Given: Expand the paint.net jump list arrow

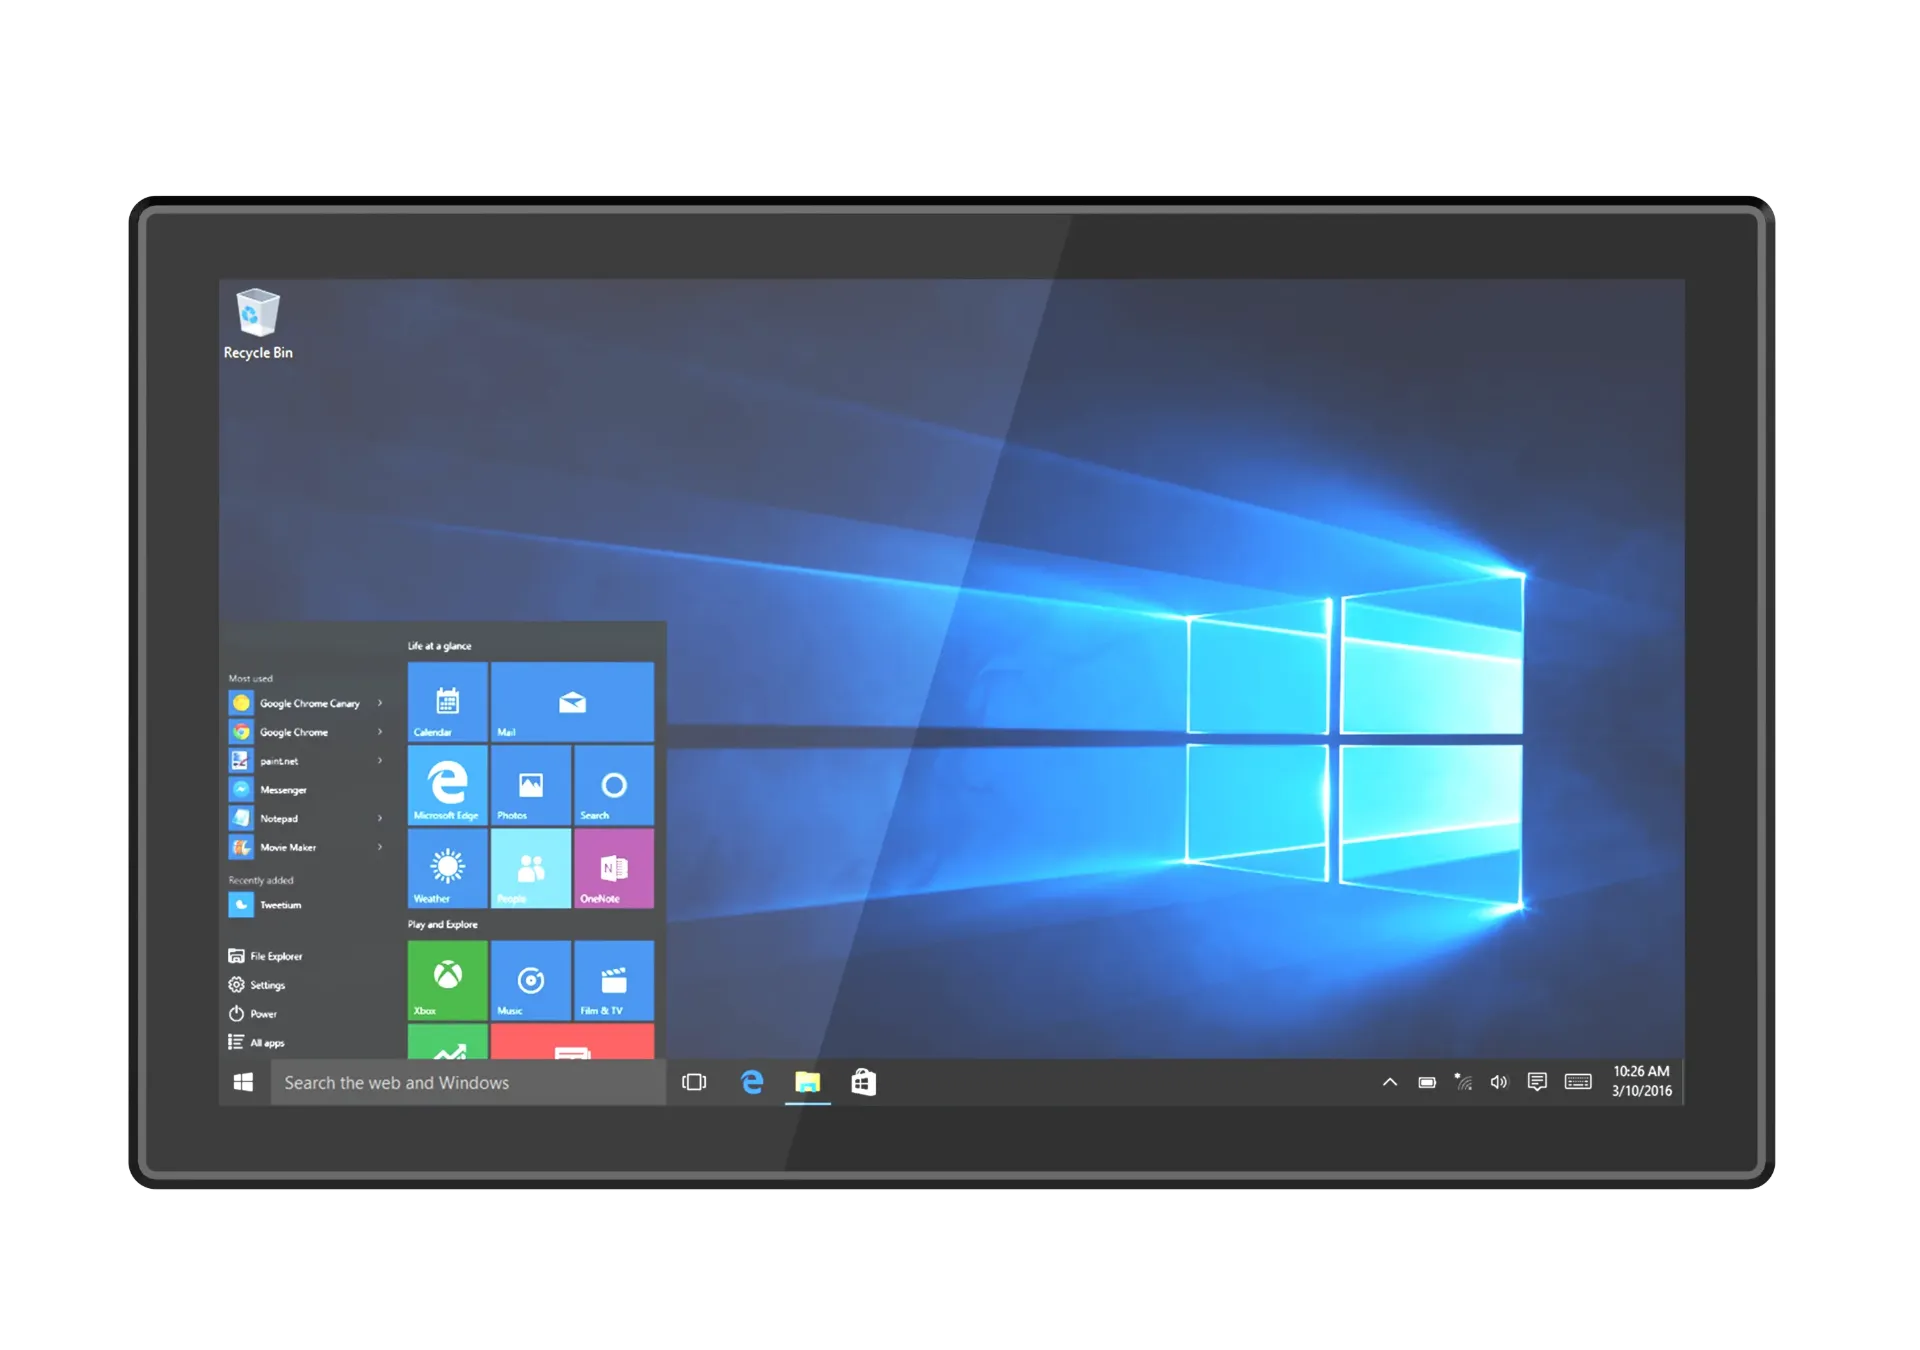Looking at the screenshot, I should [x=380, y=761].
